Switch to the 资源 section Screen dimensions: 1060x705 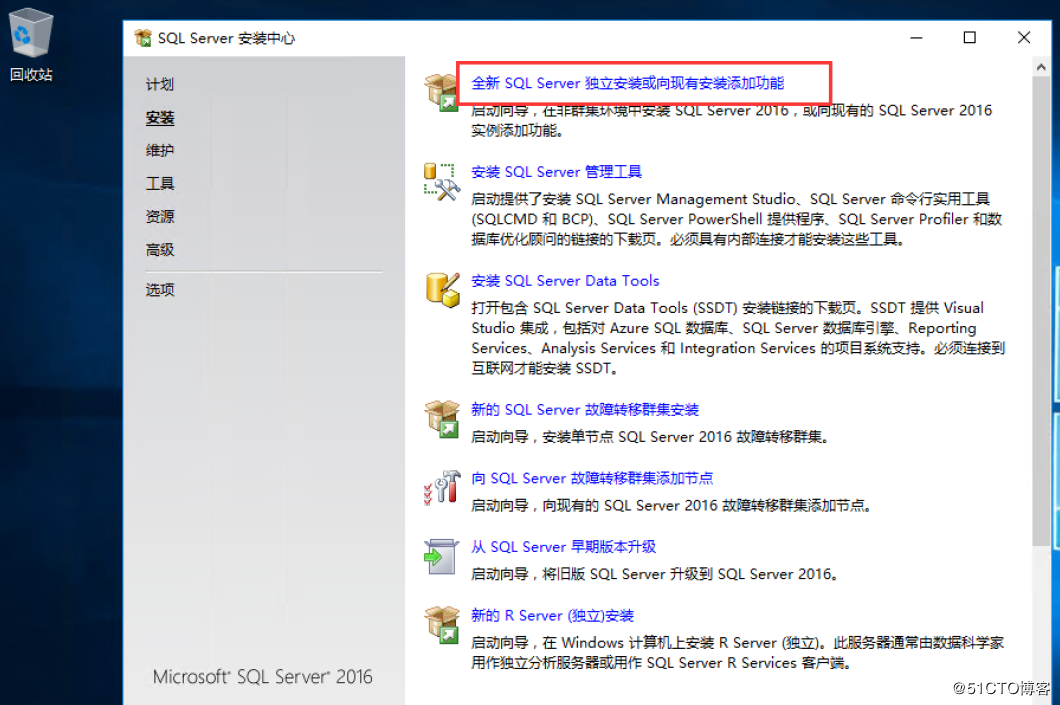(x=160, y=216)
